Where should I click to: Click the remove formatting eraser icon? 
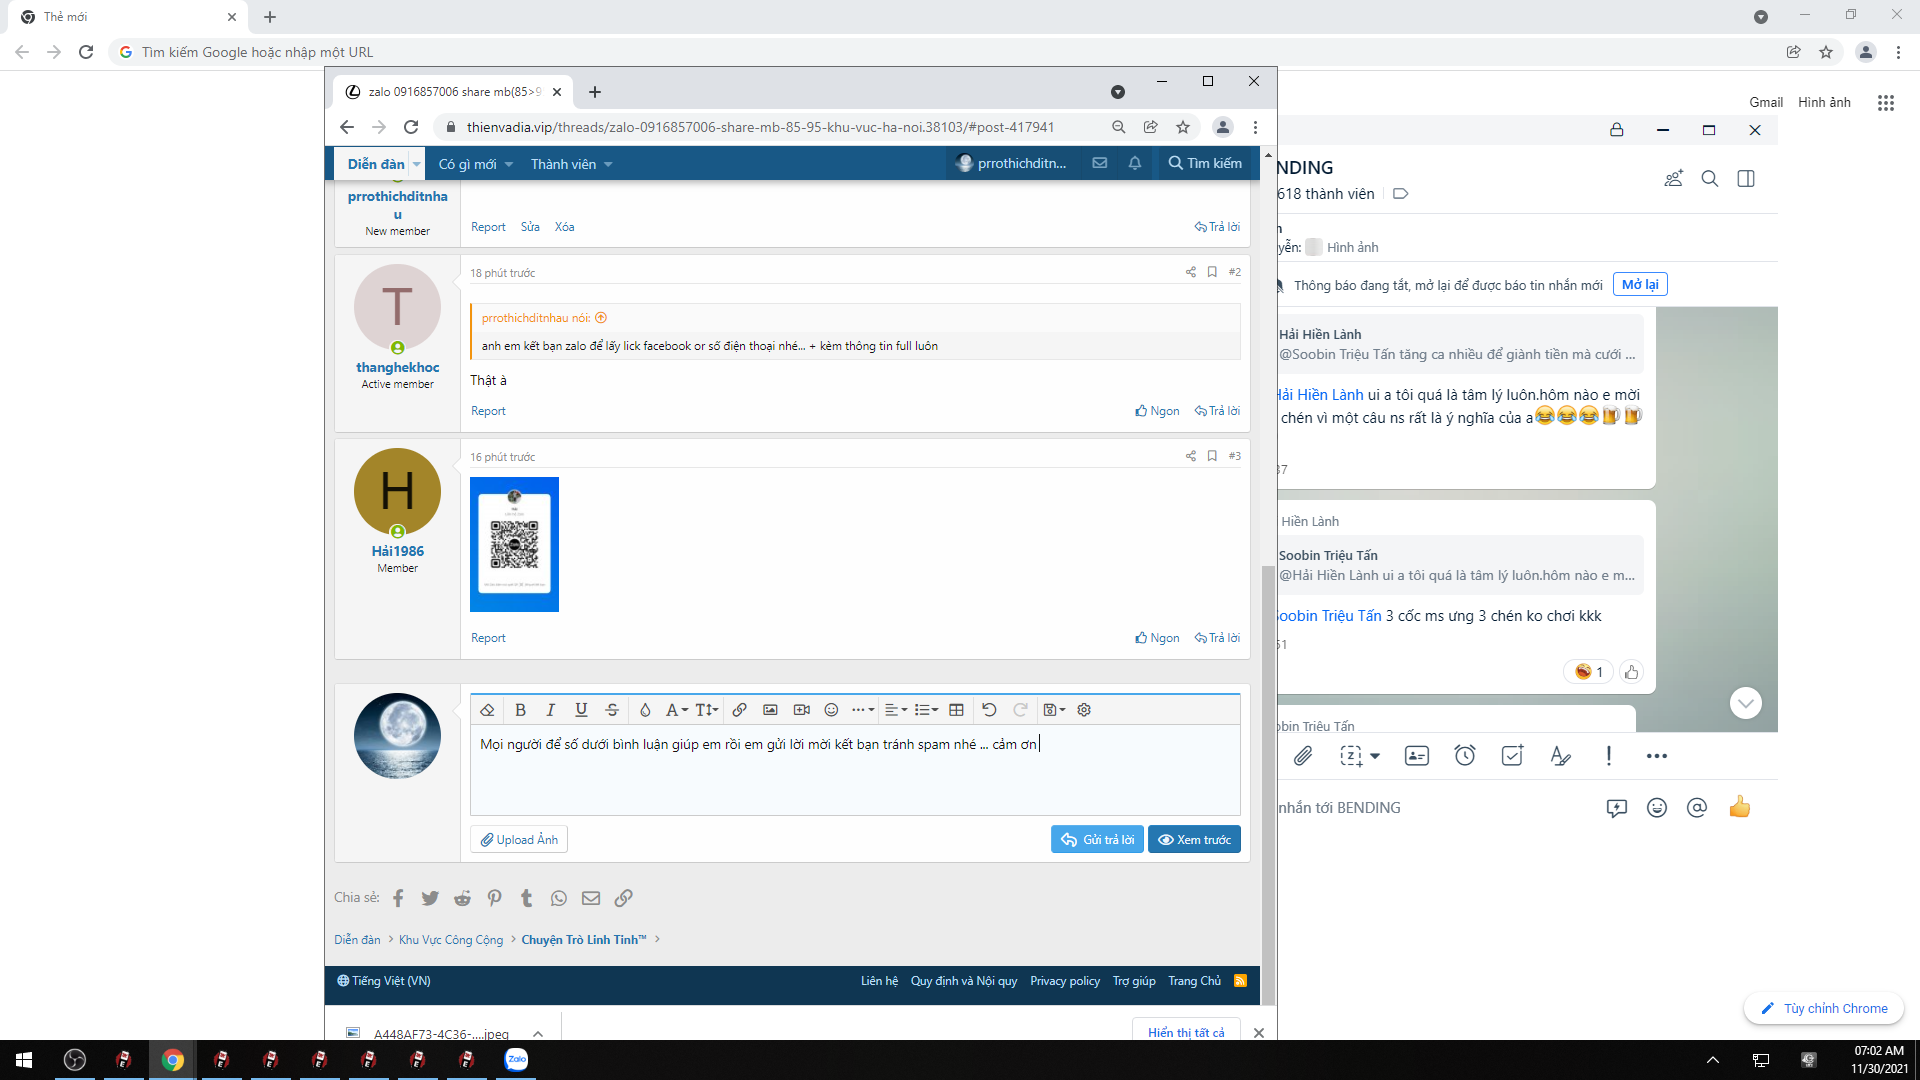[487, 710]
